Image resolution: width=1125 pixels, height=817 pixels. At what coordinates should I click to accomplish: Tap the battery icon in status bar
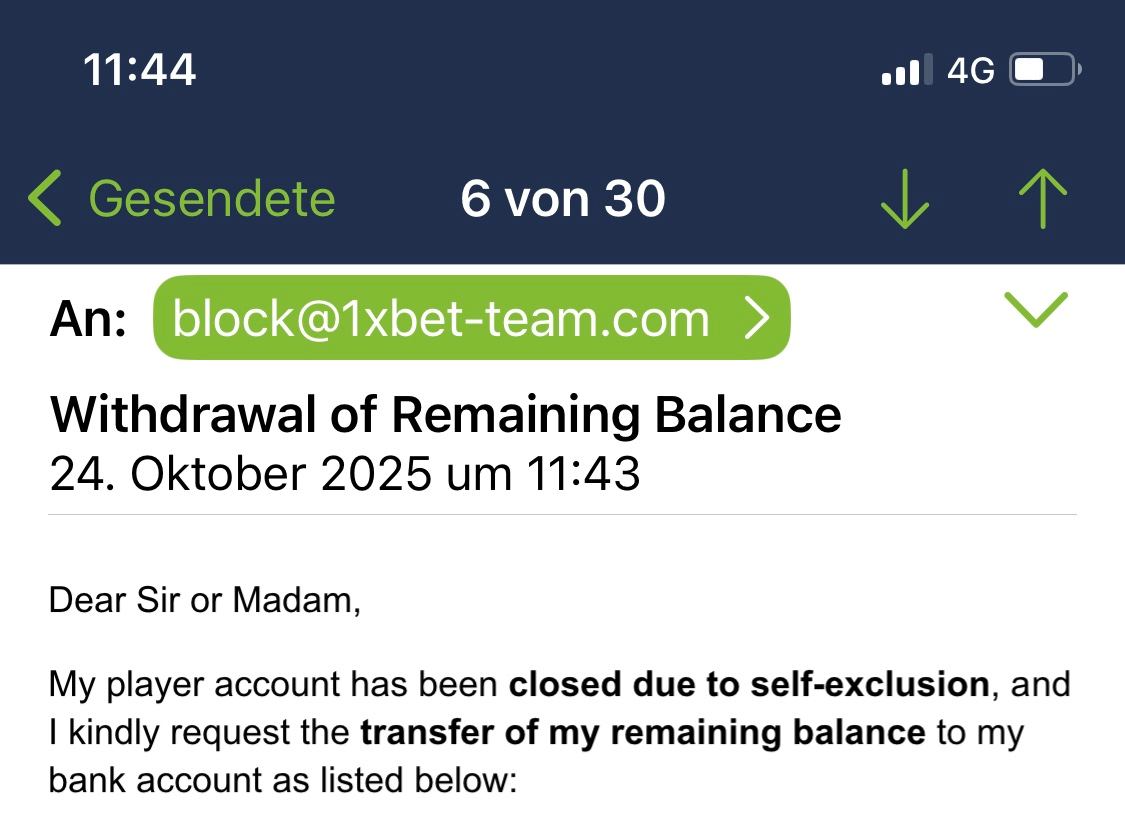pos(1045,70)
